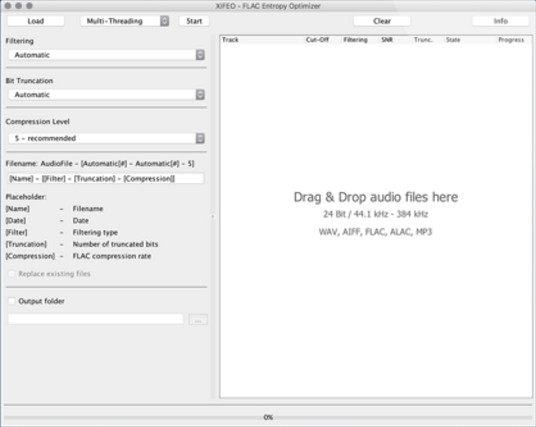This screenshot has width=536, height=427.
Task: Click the Track column header
Action: (230, 40)
